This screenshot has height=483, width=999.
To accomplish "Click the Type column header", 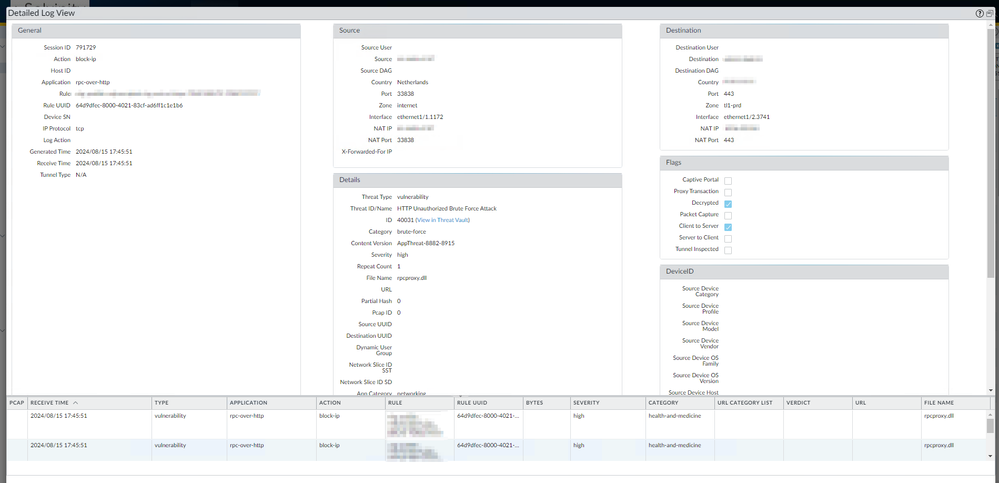I will 189,403.
